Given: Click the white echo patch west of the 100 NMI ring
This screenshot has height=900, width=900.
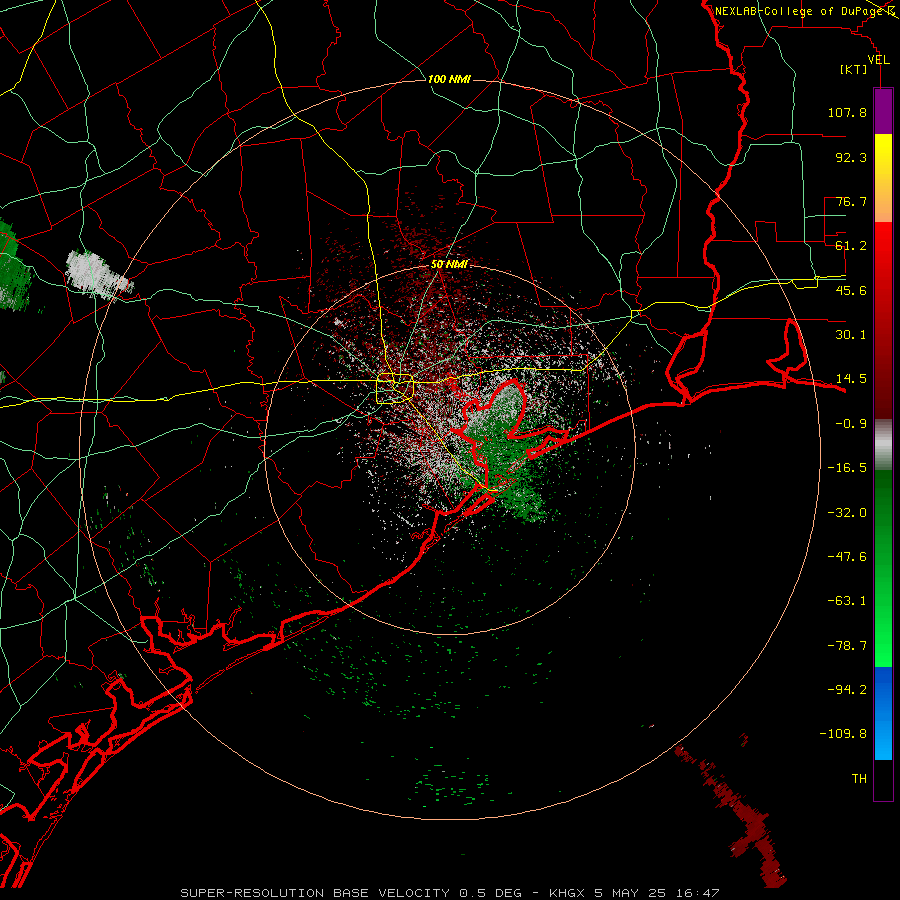Looking at the screenshot, I should 98,274.
